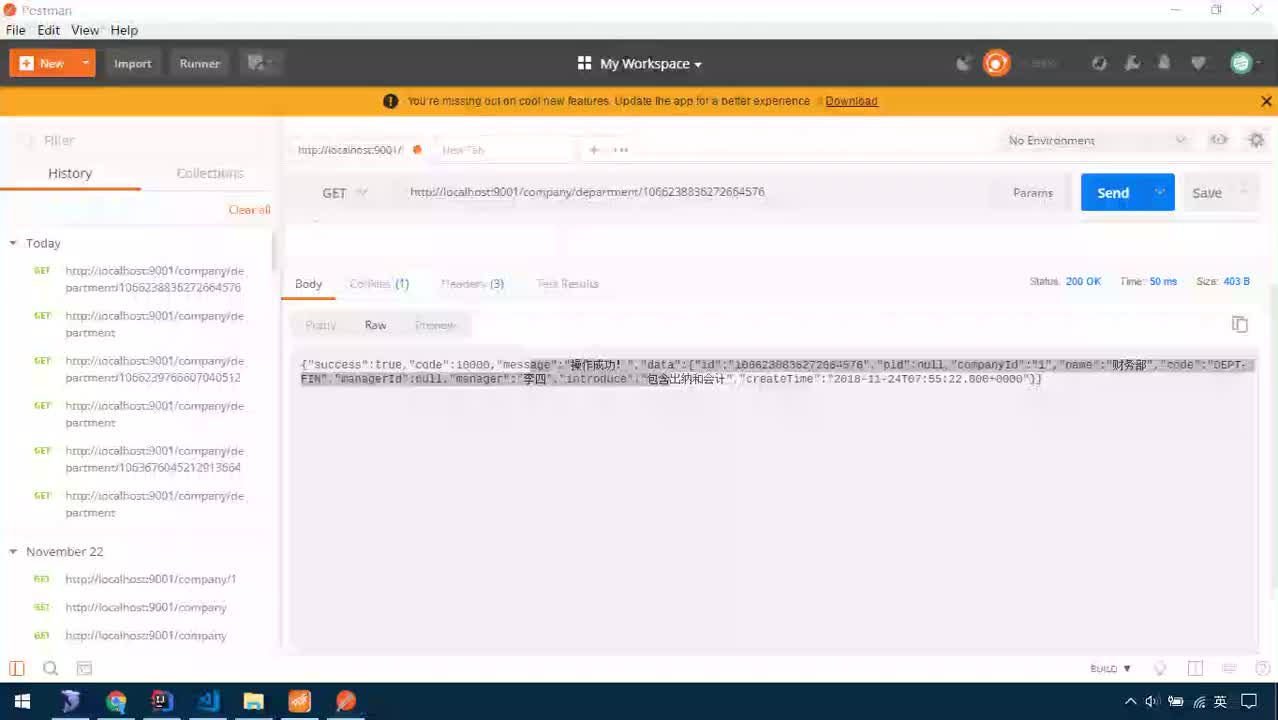The image size is (1278, 720).
Task: Open the My Workspace dropdown
Action: [640, 63]
